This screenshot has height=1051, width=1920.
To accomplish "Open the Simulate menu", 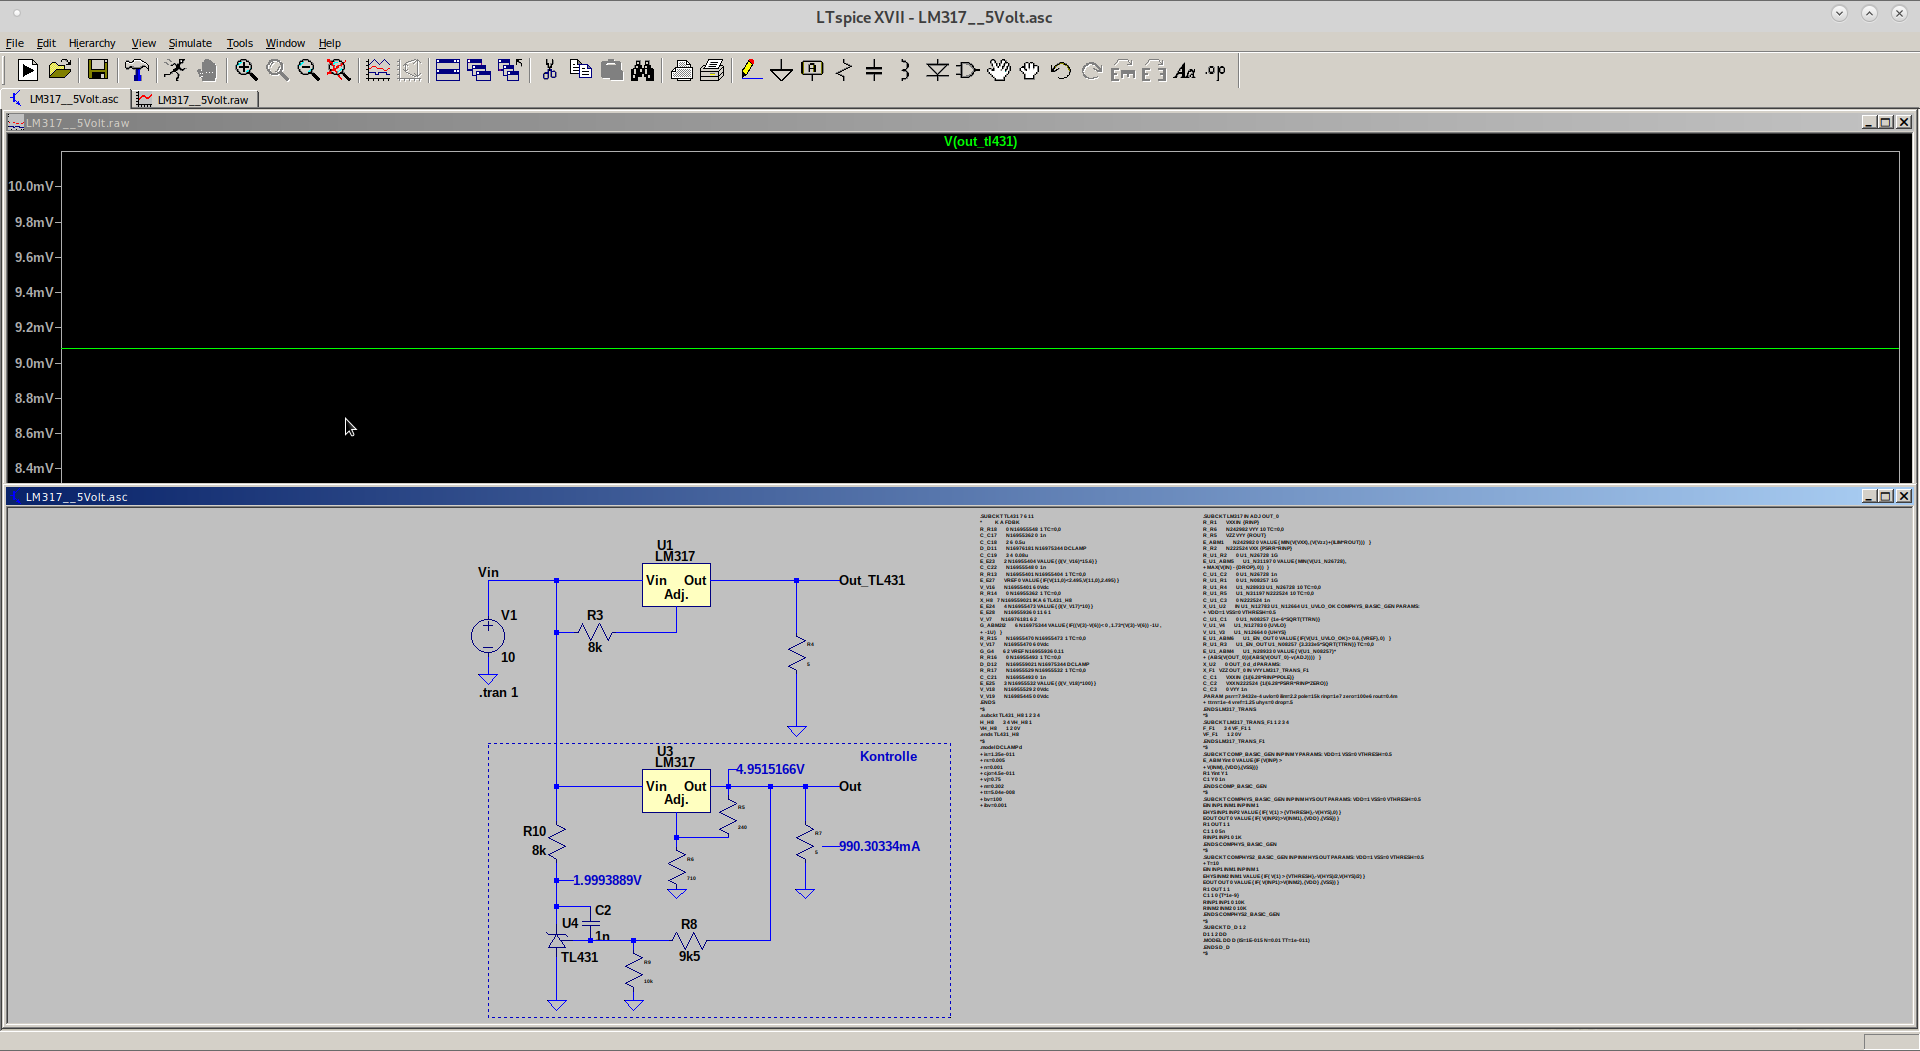I will [190, 43].
